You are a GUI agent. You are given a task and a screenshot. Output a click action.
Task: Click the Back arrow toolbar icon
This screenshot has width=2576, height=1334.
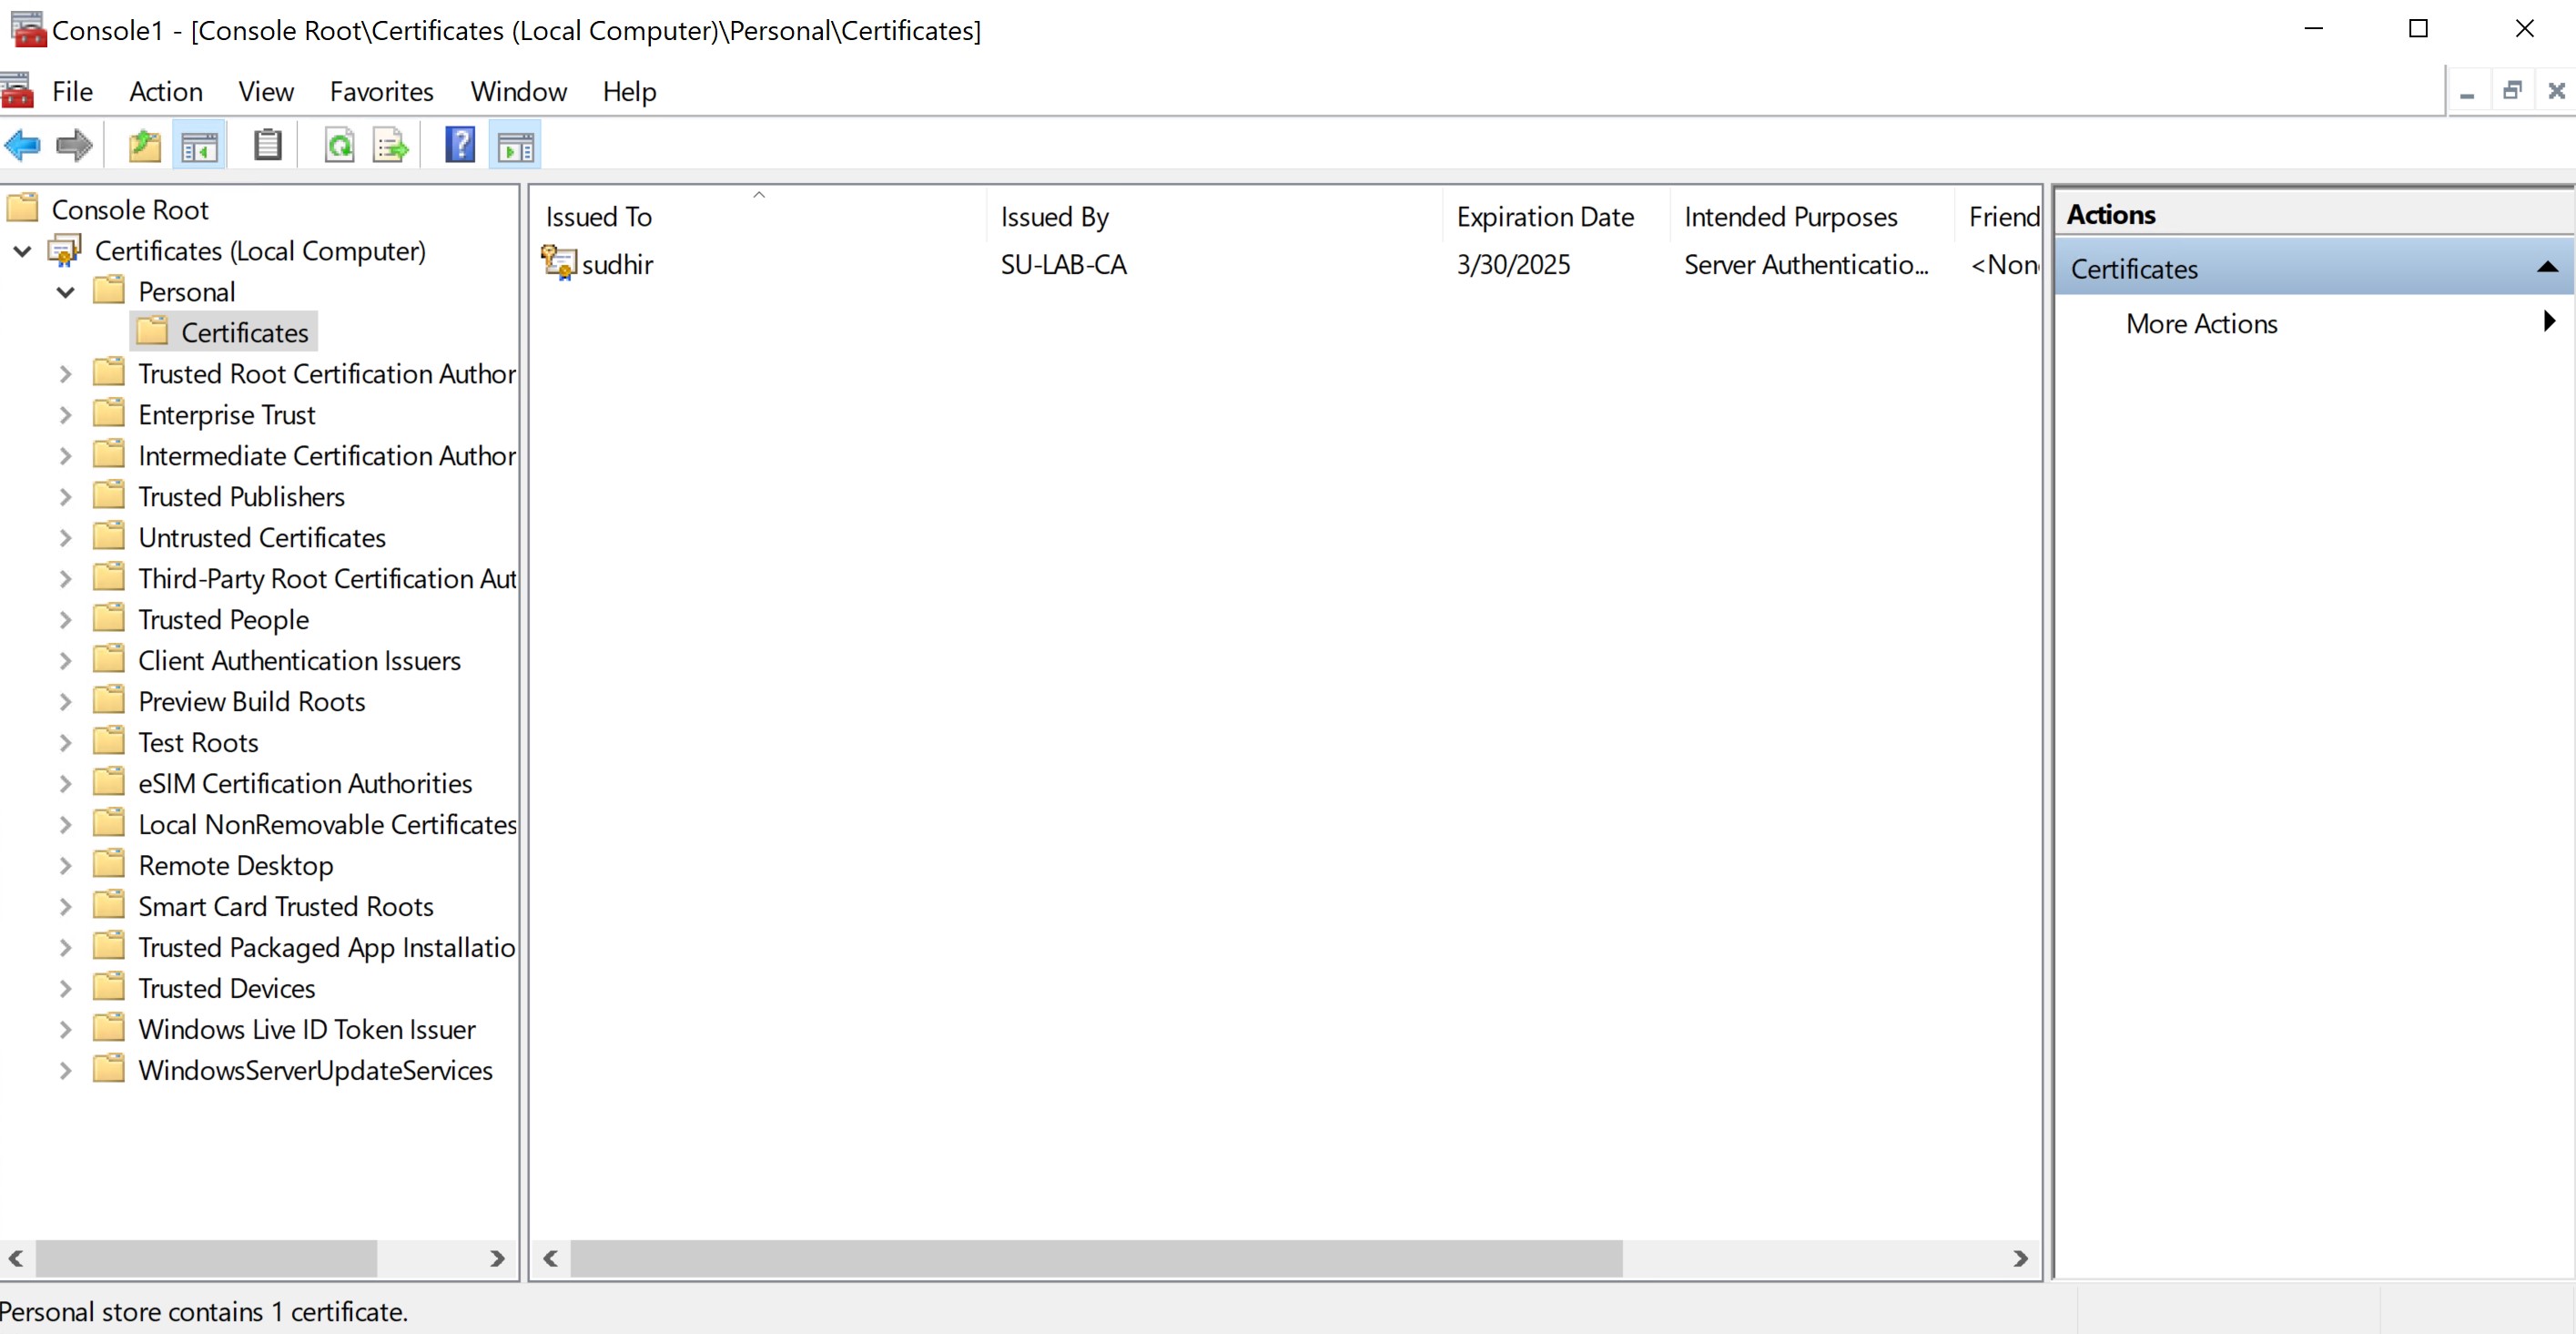pos(22,146)
